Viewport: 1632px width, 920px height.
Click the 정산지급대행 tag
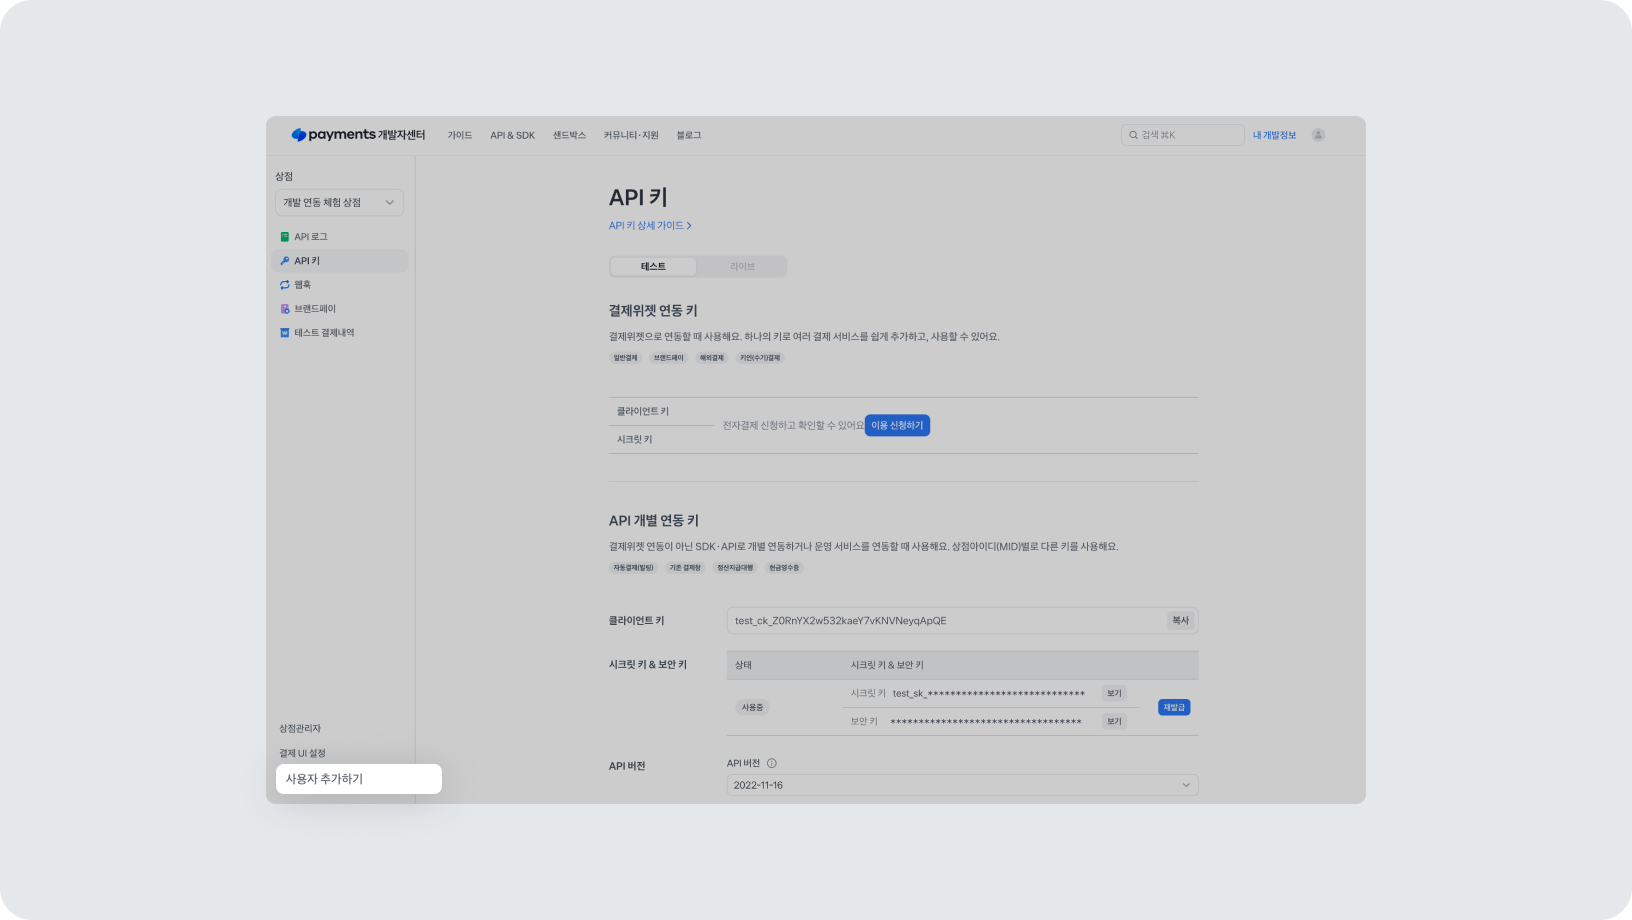735,568
